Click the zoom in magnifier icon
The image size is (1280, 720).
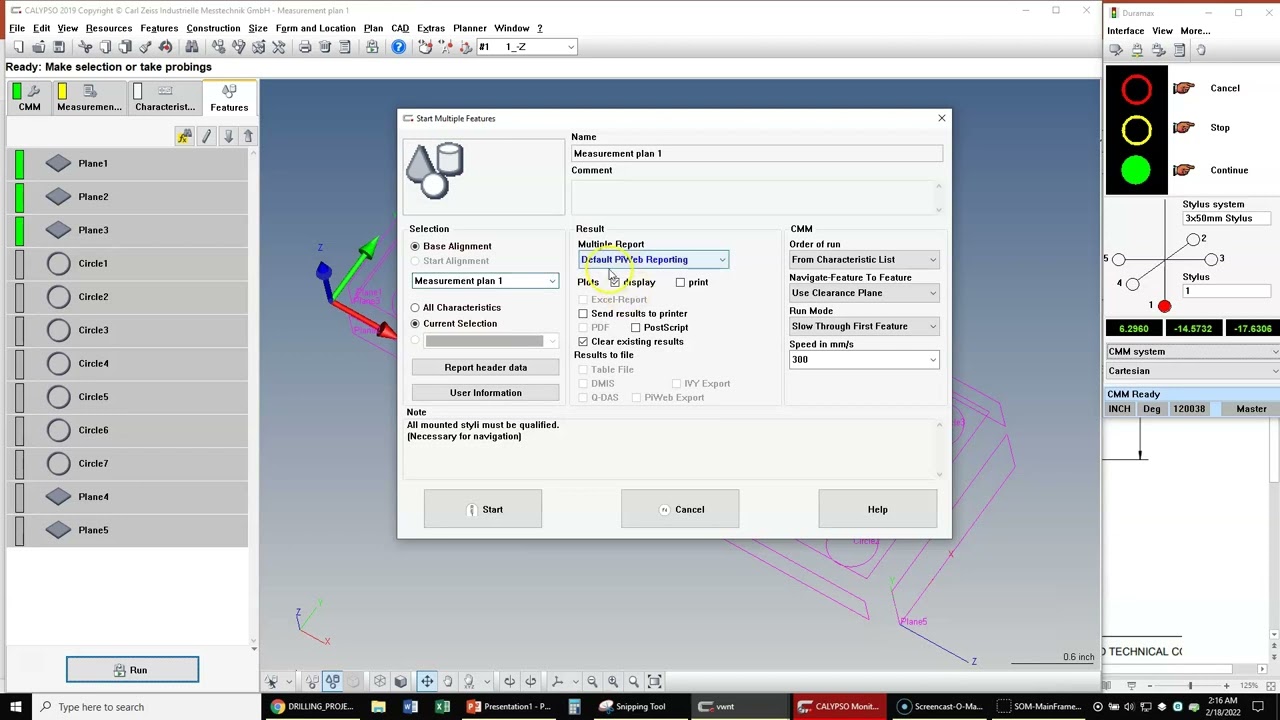[x=613, y=681]
